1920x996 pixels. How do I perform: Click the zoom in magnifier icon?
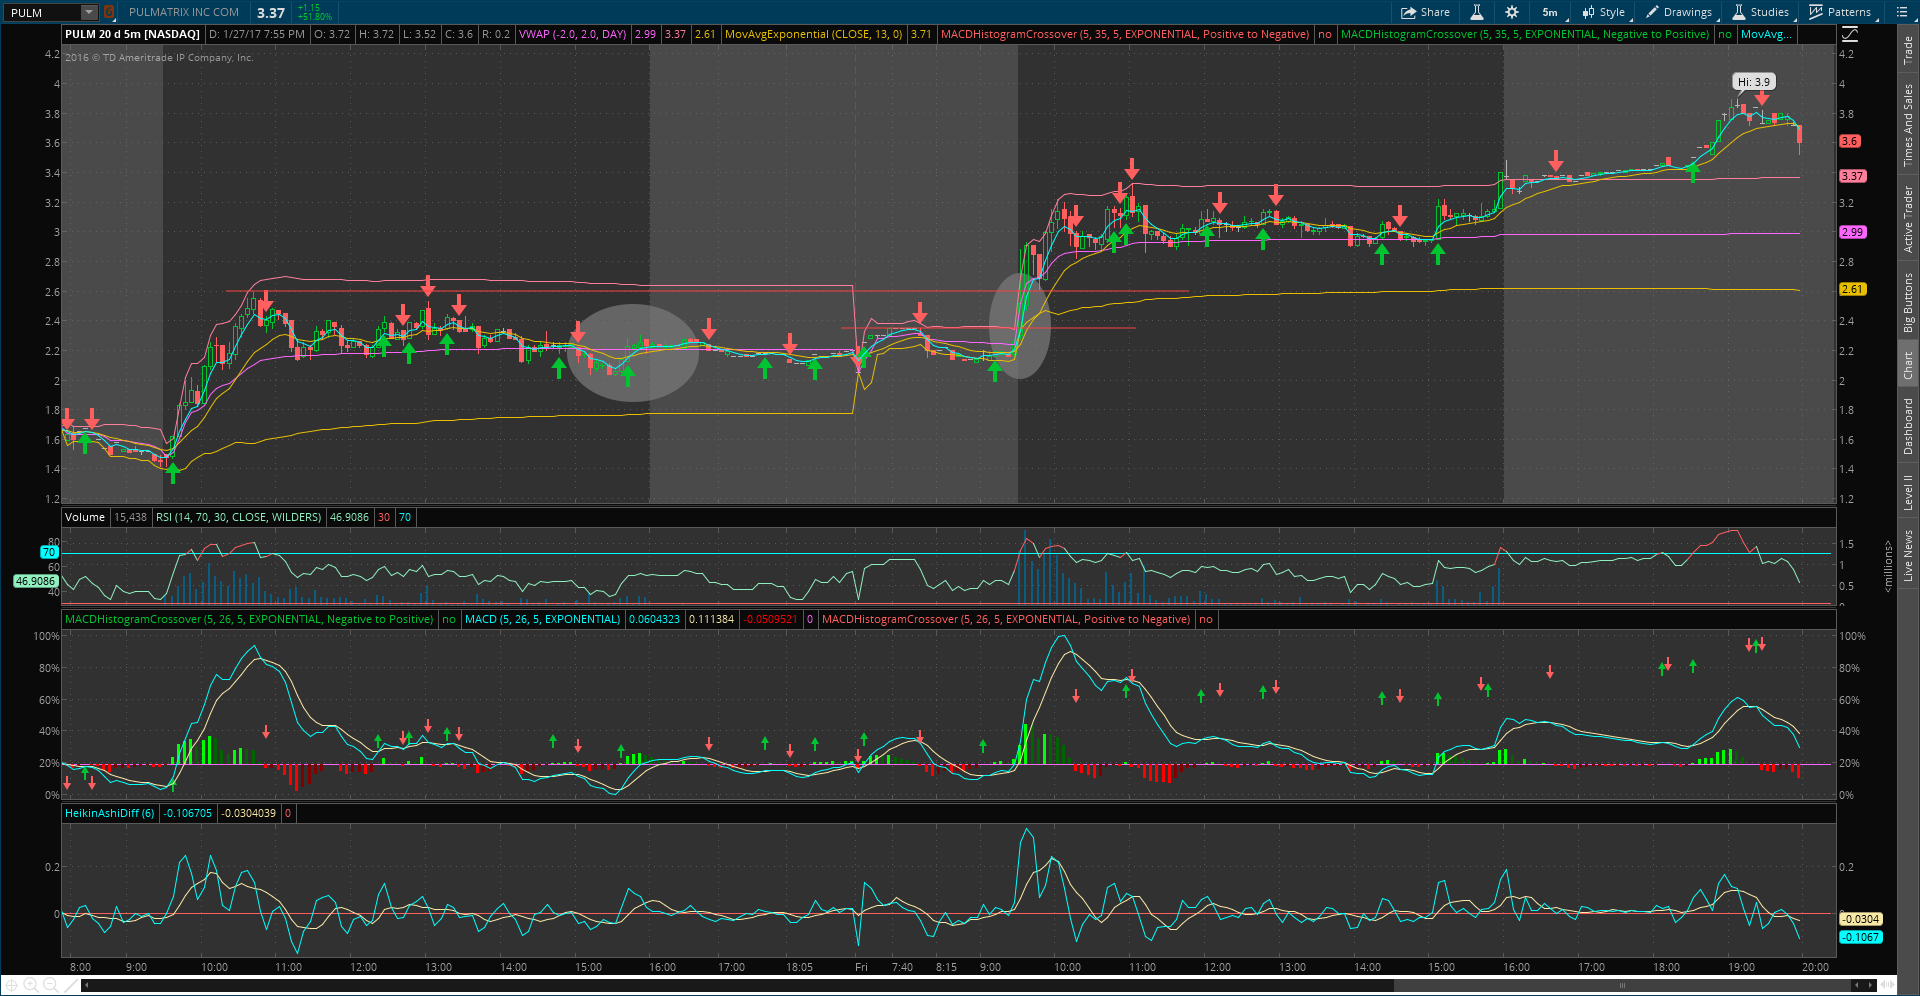pyautogui.click(x=30, y=985)
